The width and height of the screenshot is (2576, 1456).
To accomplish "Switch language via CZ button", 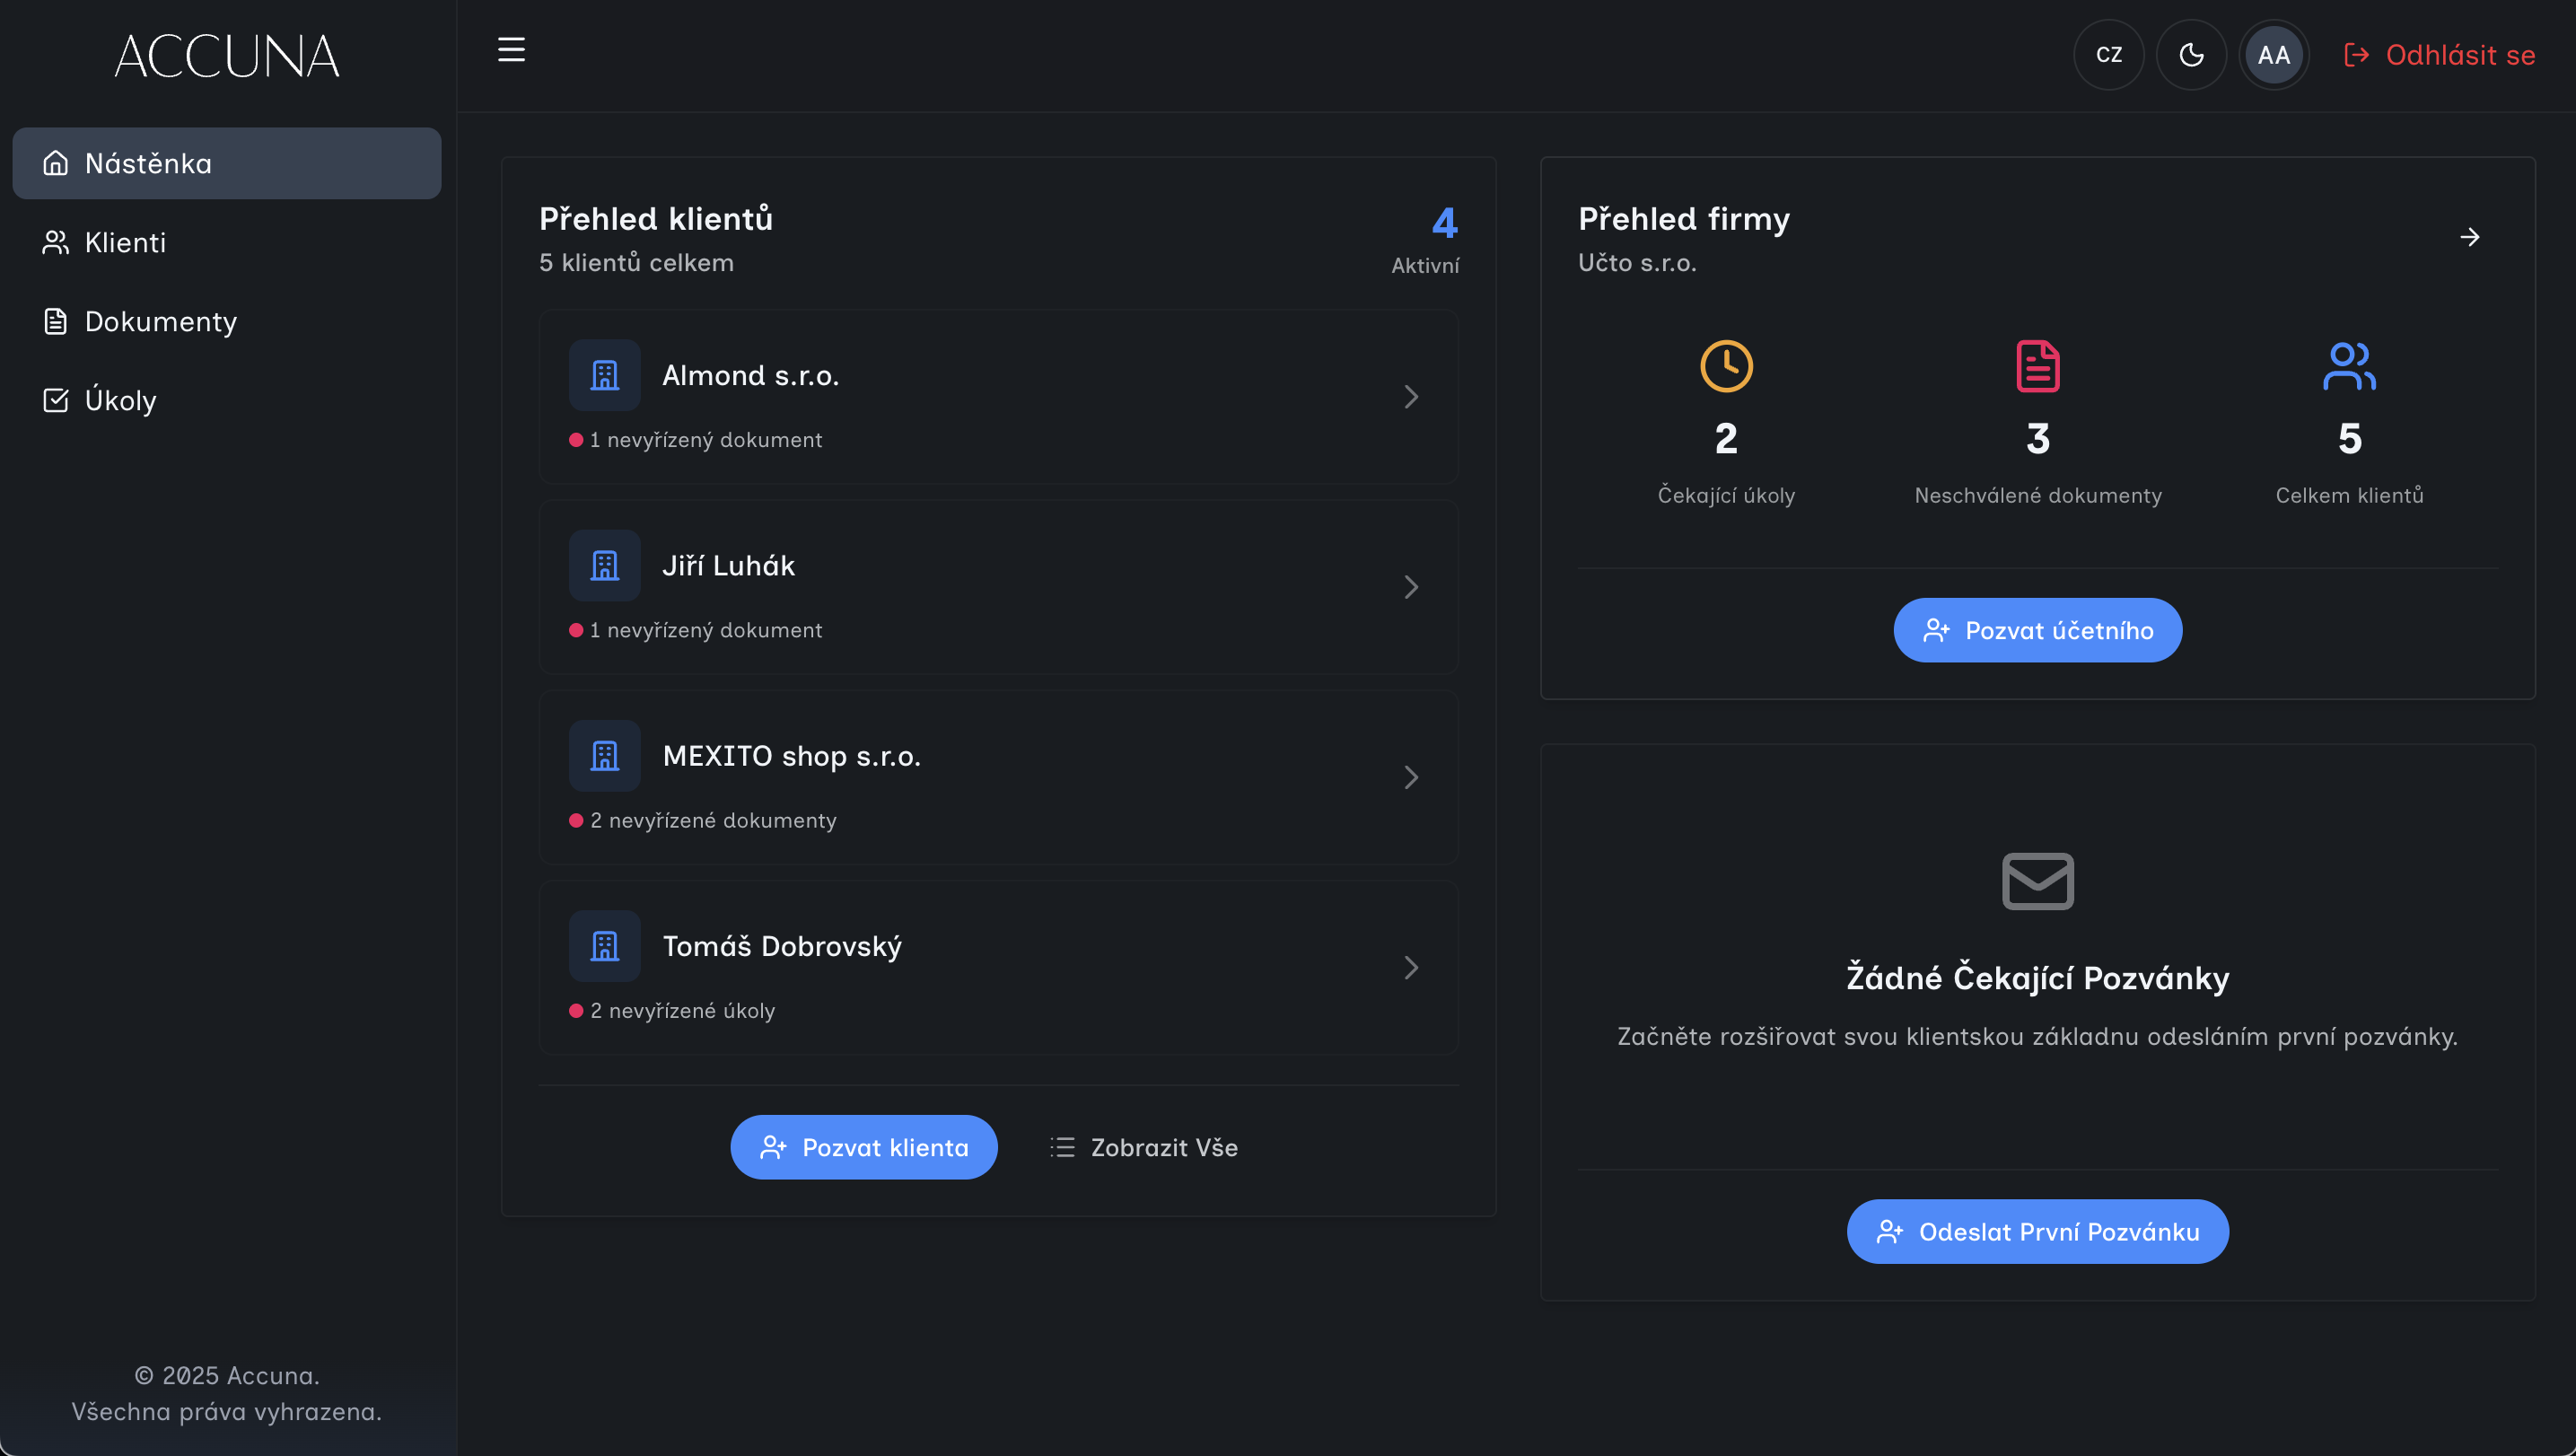I will 2109,55.
